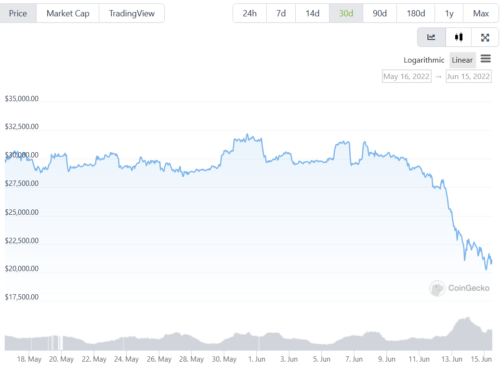The width and height of the screenshot is (500, 365).
Task: Switch to the Market Cap tab
Action: pyautogui.click(x=68, y=13)
